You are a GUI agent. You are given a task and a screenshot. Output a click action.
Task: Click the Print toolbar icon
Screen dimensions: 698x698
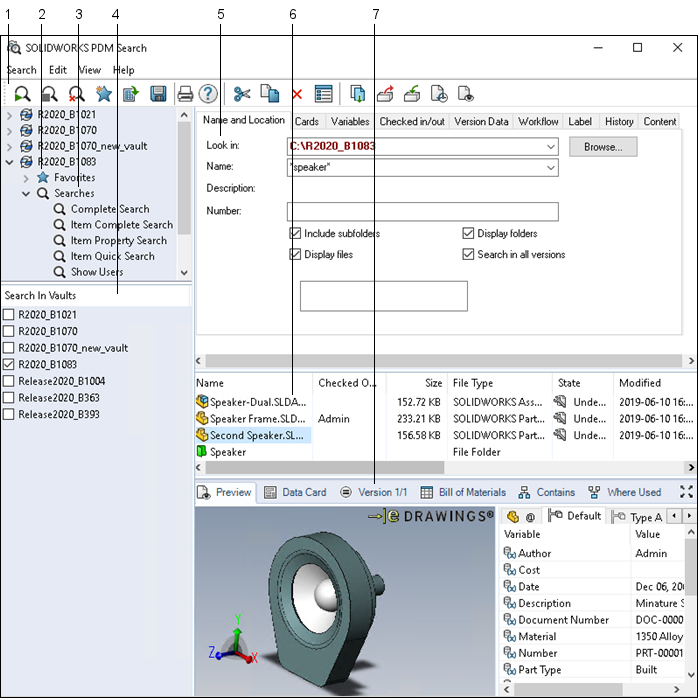[185, 94]
